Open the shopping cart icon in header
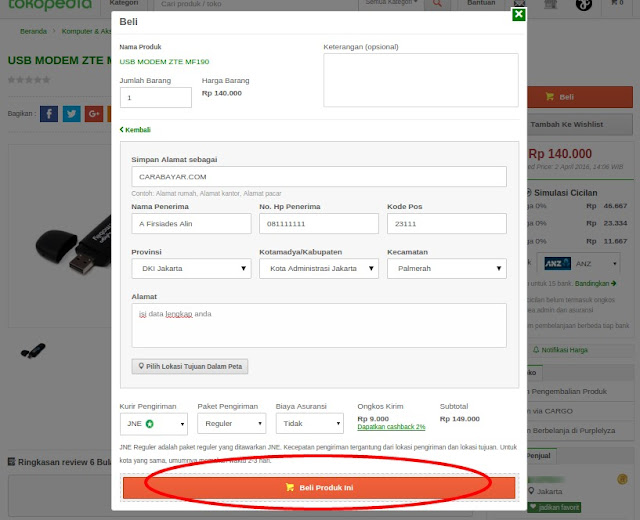Screen dimensions: 640x520 click(x=617, y=3)
